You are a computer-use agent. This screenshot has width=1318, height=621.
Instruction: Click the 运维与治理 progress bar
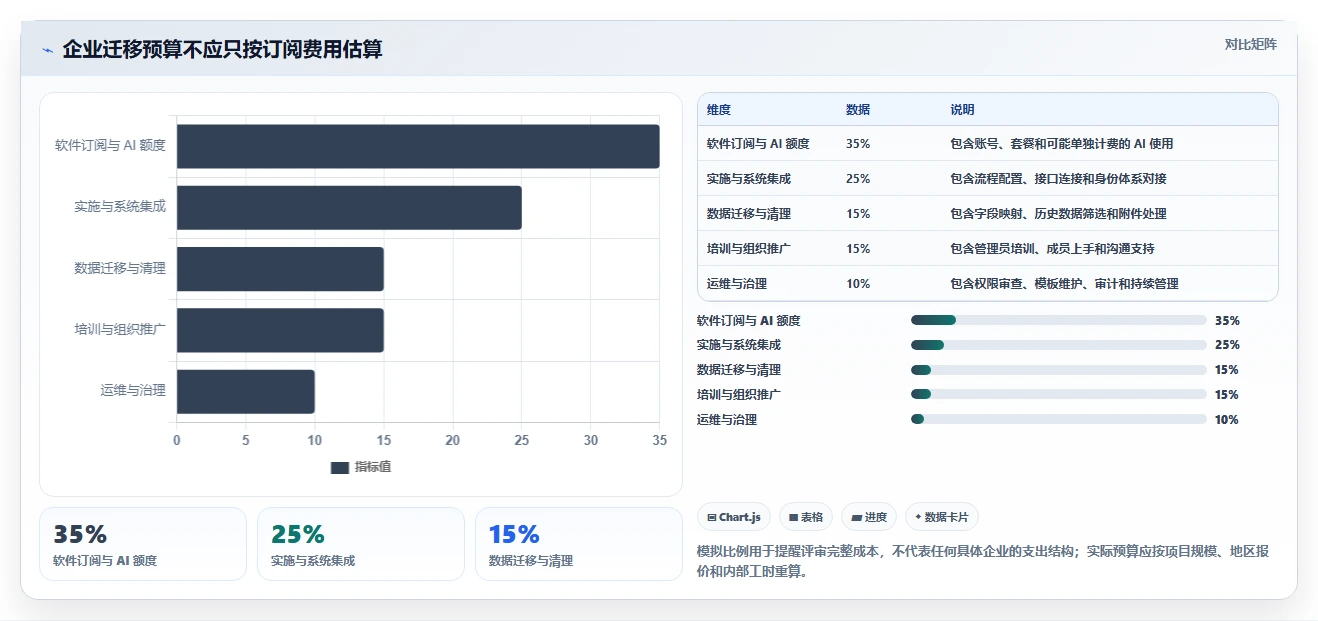[x=1058, y=420]
